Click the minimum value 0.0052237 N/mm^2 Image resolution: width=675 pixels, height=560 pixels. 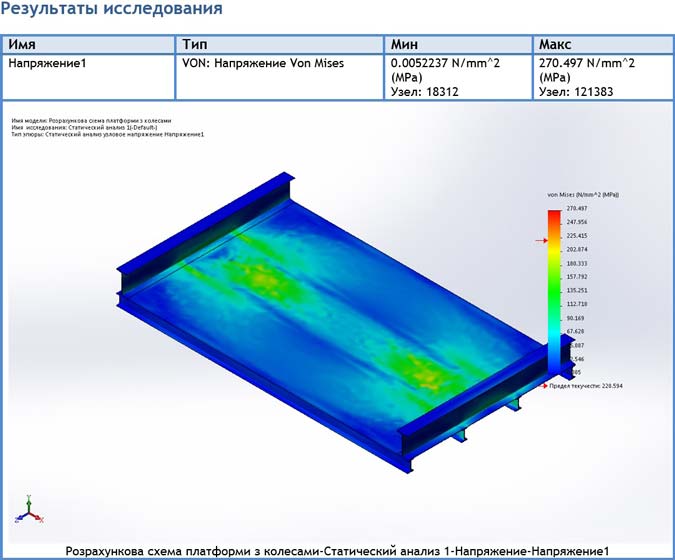446,63
